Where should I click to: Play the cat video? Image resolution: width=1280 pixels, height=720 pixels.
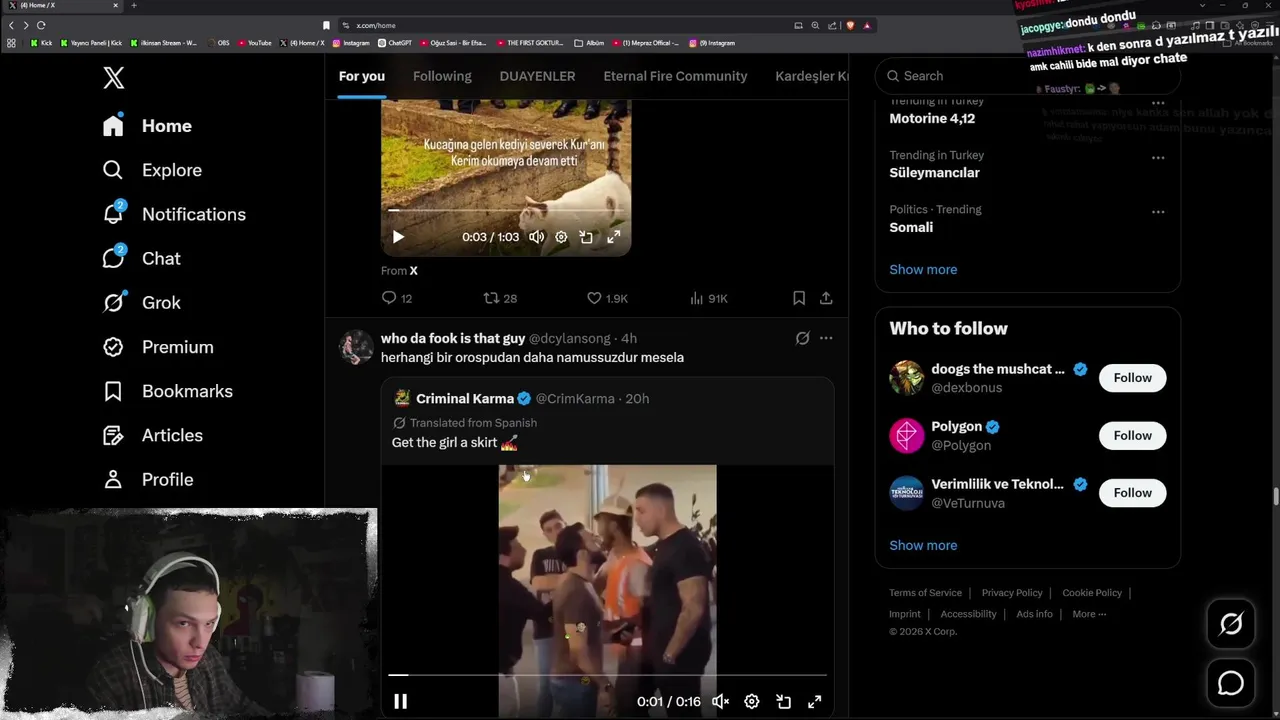(x=398, y=237)
